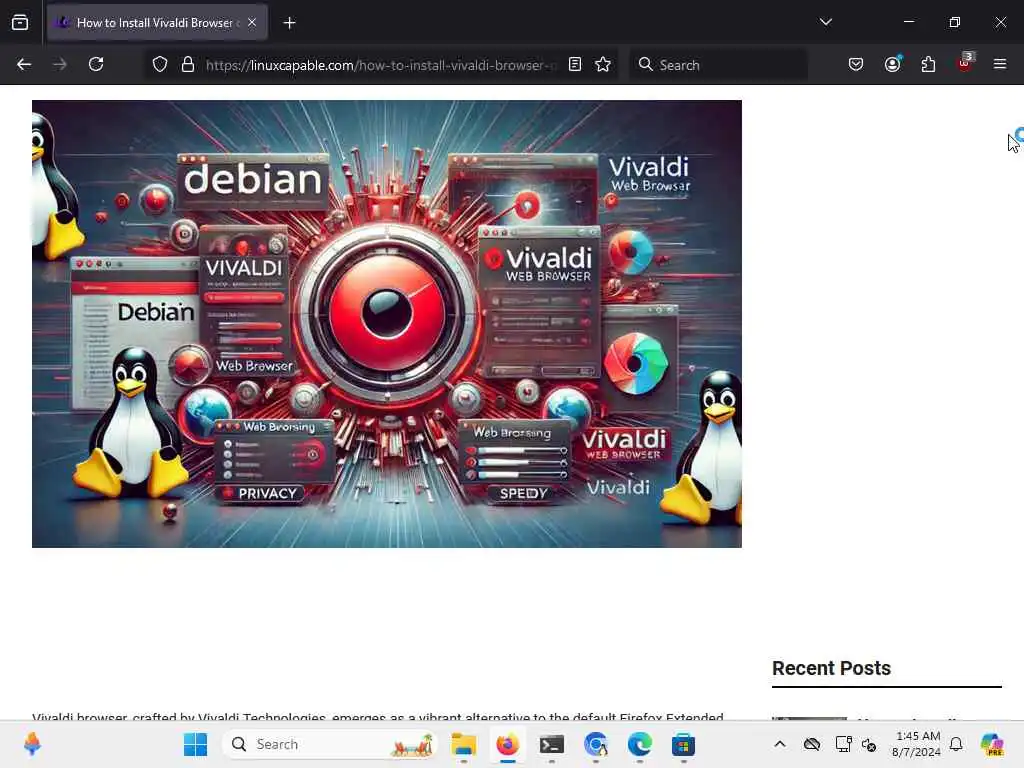Open the Chromium-style browser taskbar icon
The image size is (1024, 768).
pos(596,744)
